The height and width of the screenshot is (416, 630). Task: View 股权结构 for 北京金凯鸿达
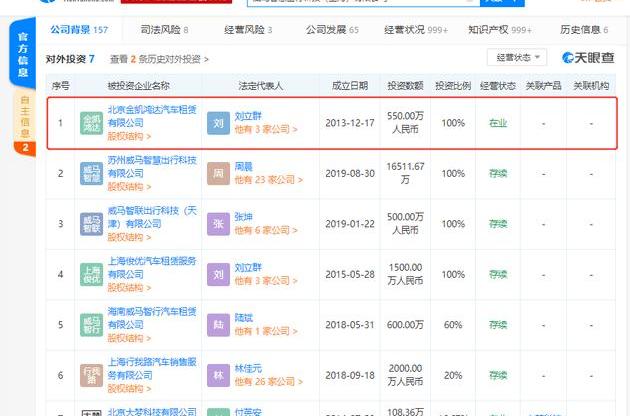(x=129, y=136)
